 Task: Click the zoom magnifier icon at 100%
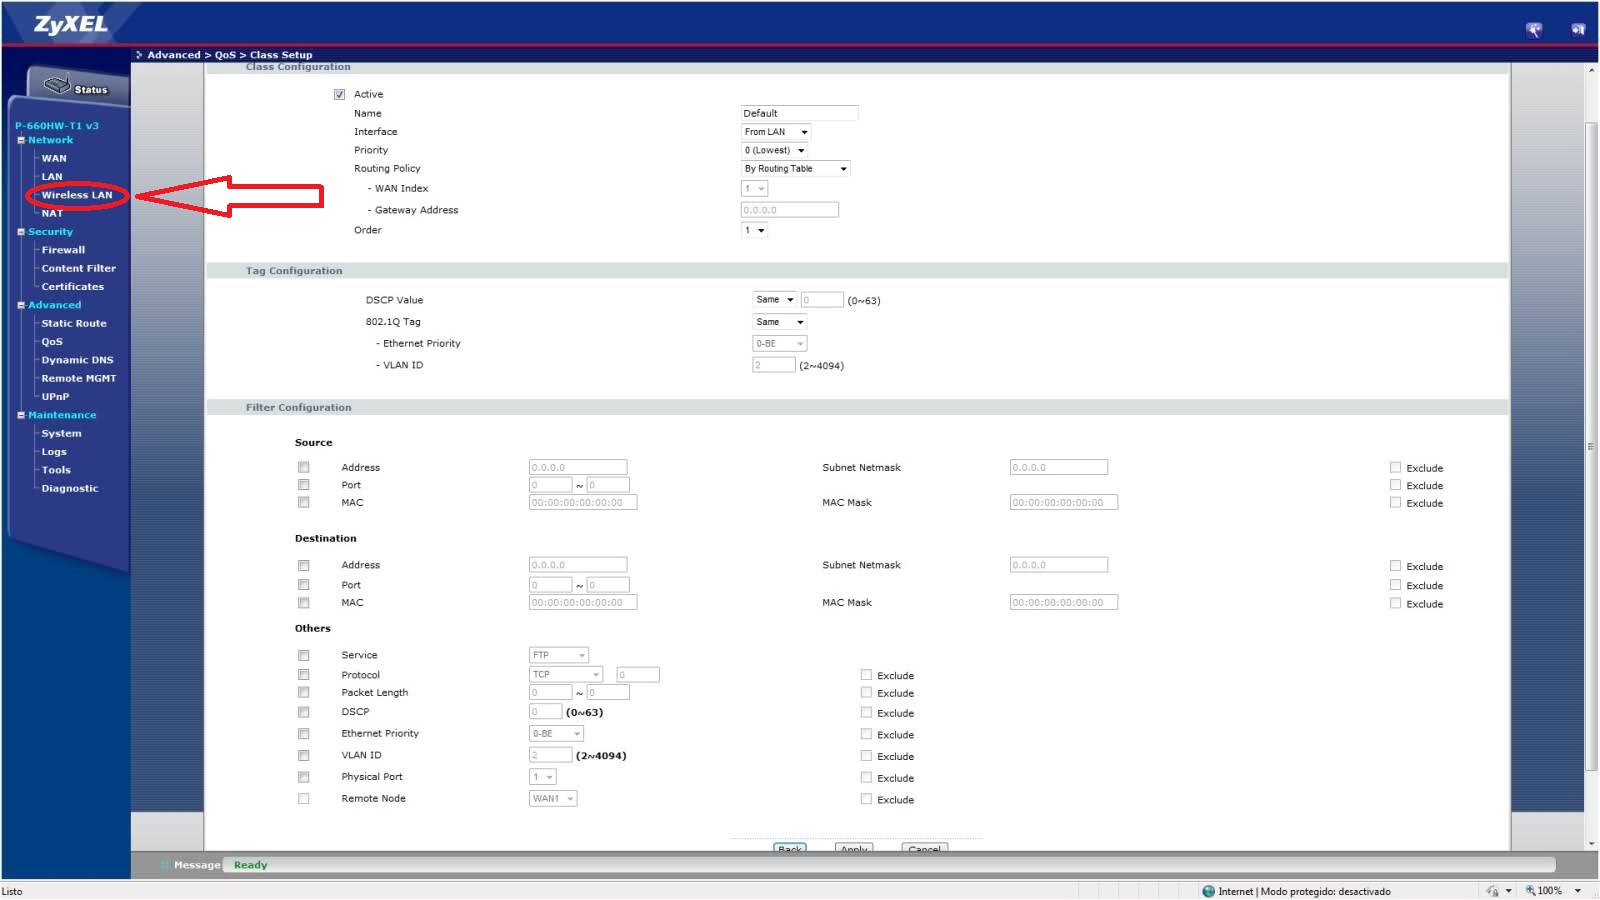1530,891
